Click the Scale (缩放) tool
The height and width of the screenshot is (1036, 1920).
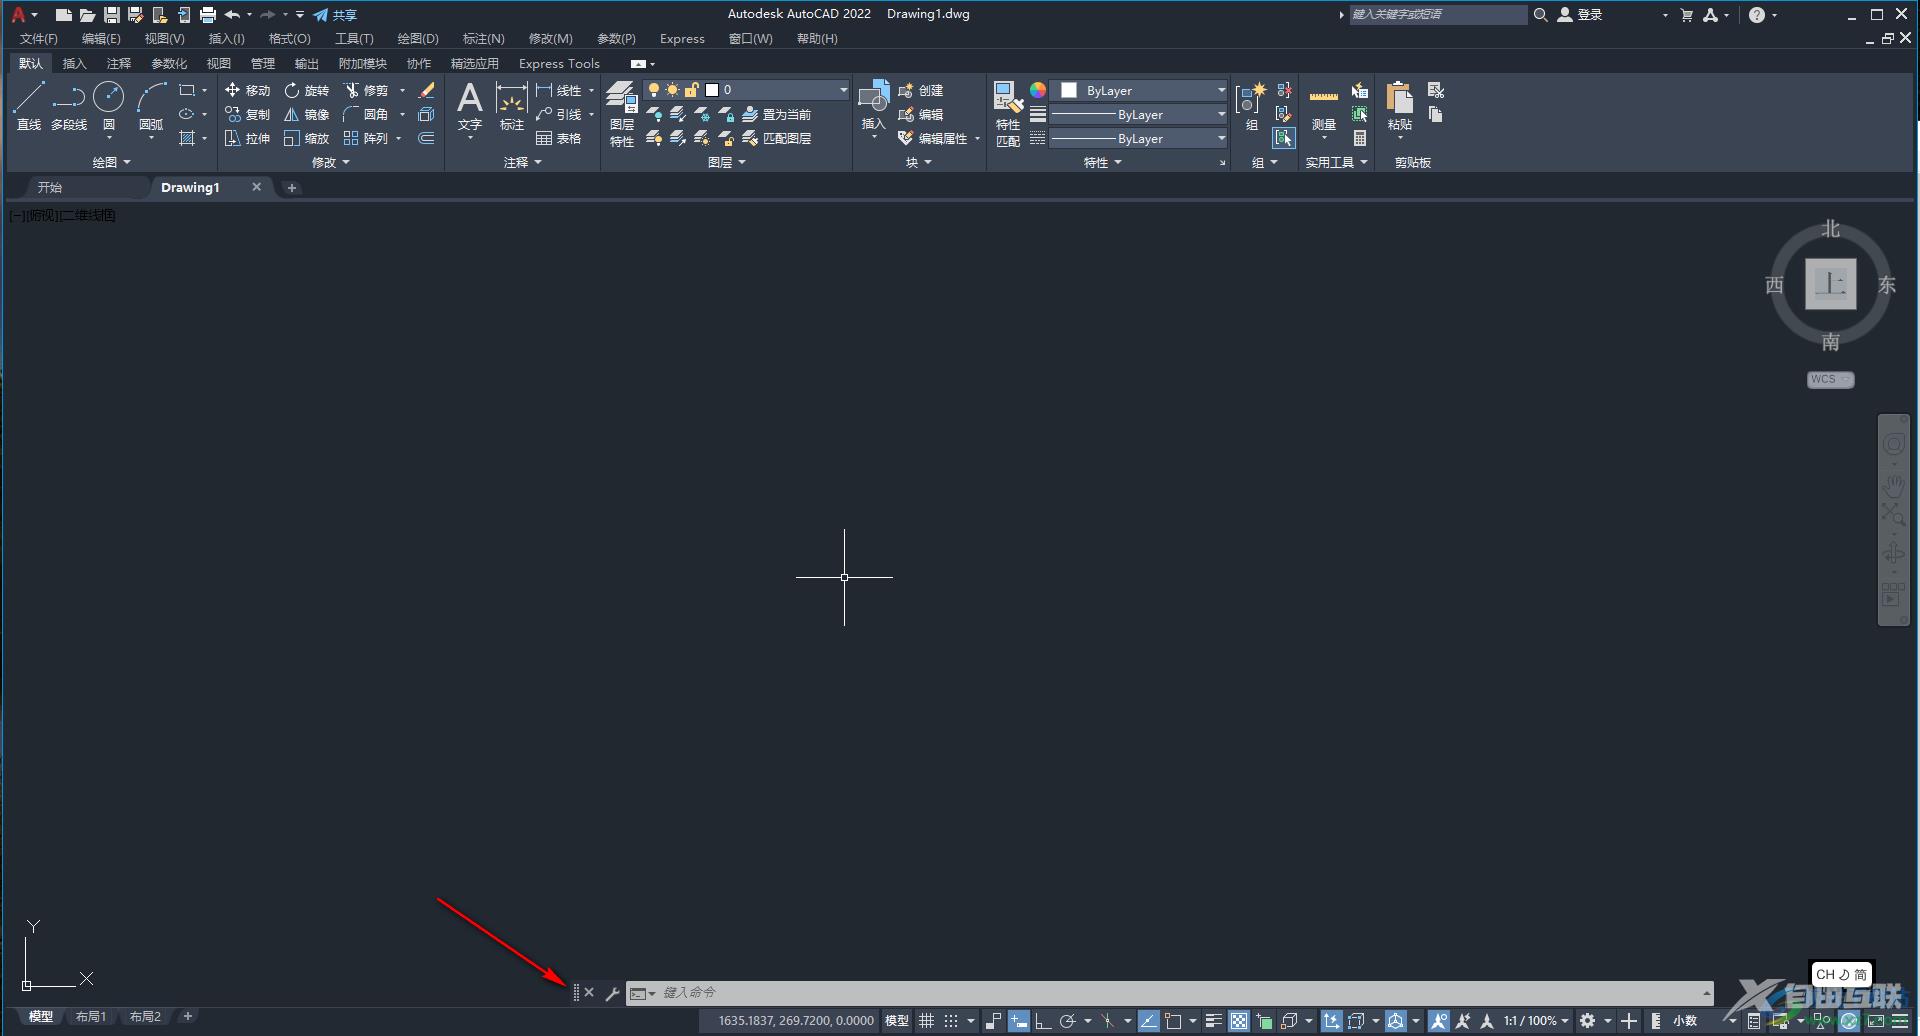(306, 138)
